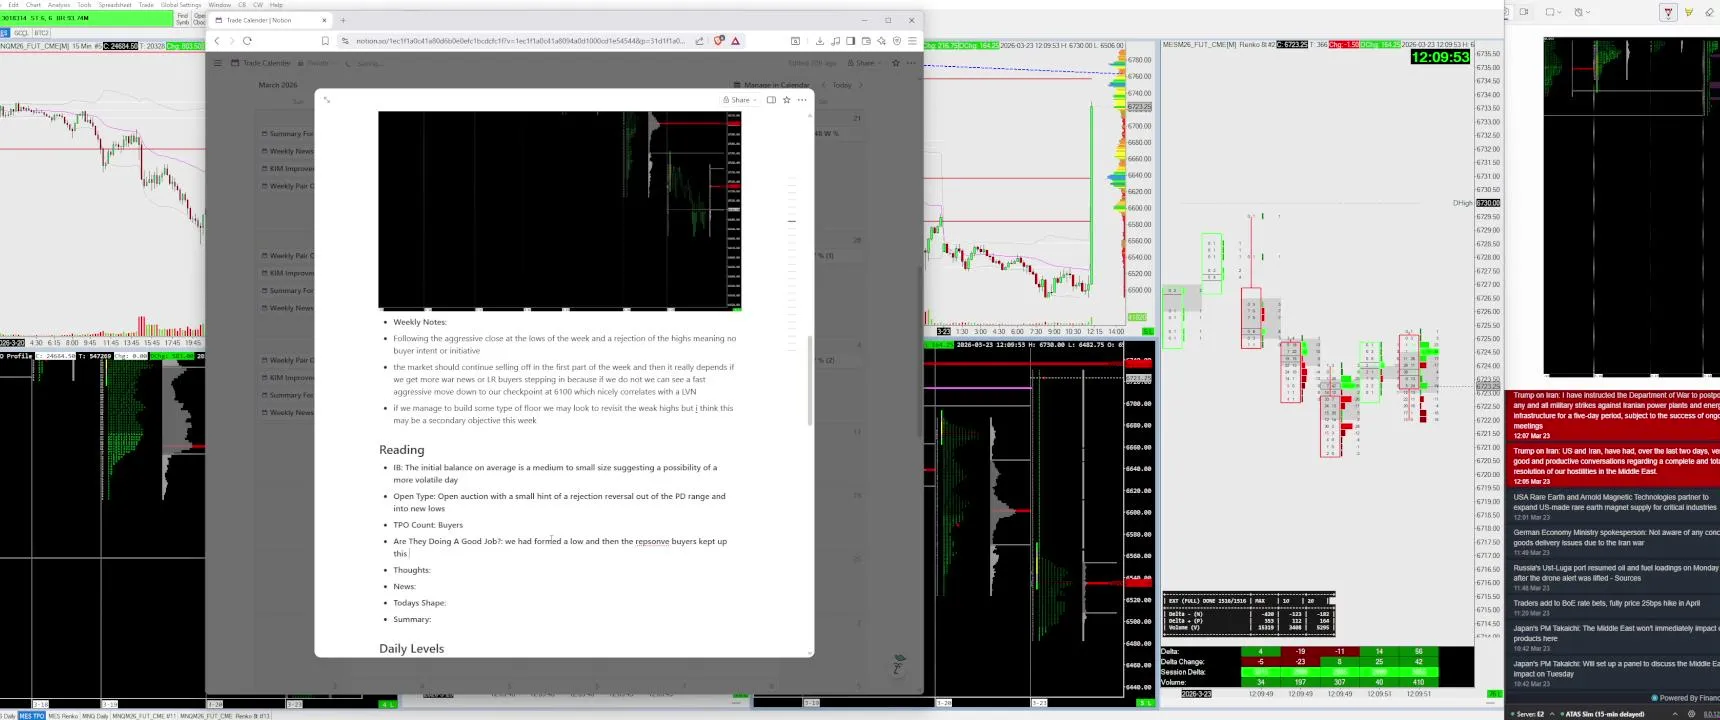Open the Brave Shields lion icon
The image size is (1720, 720).
coord(720,41)
